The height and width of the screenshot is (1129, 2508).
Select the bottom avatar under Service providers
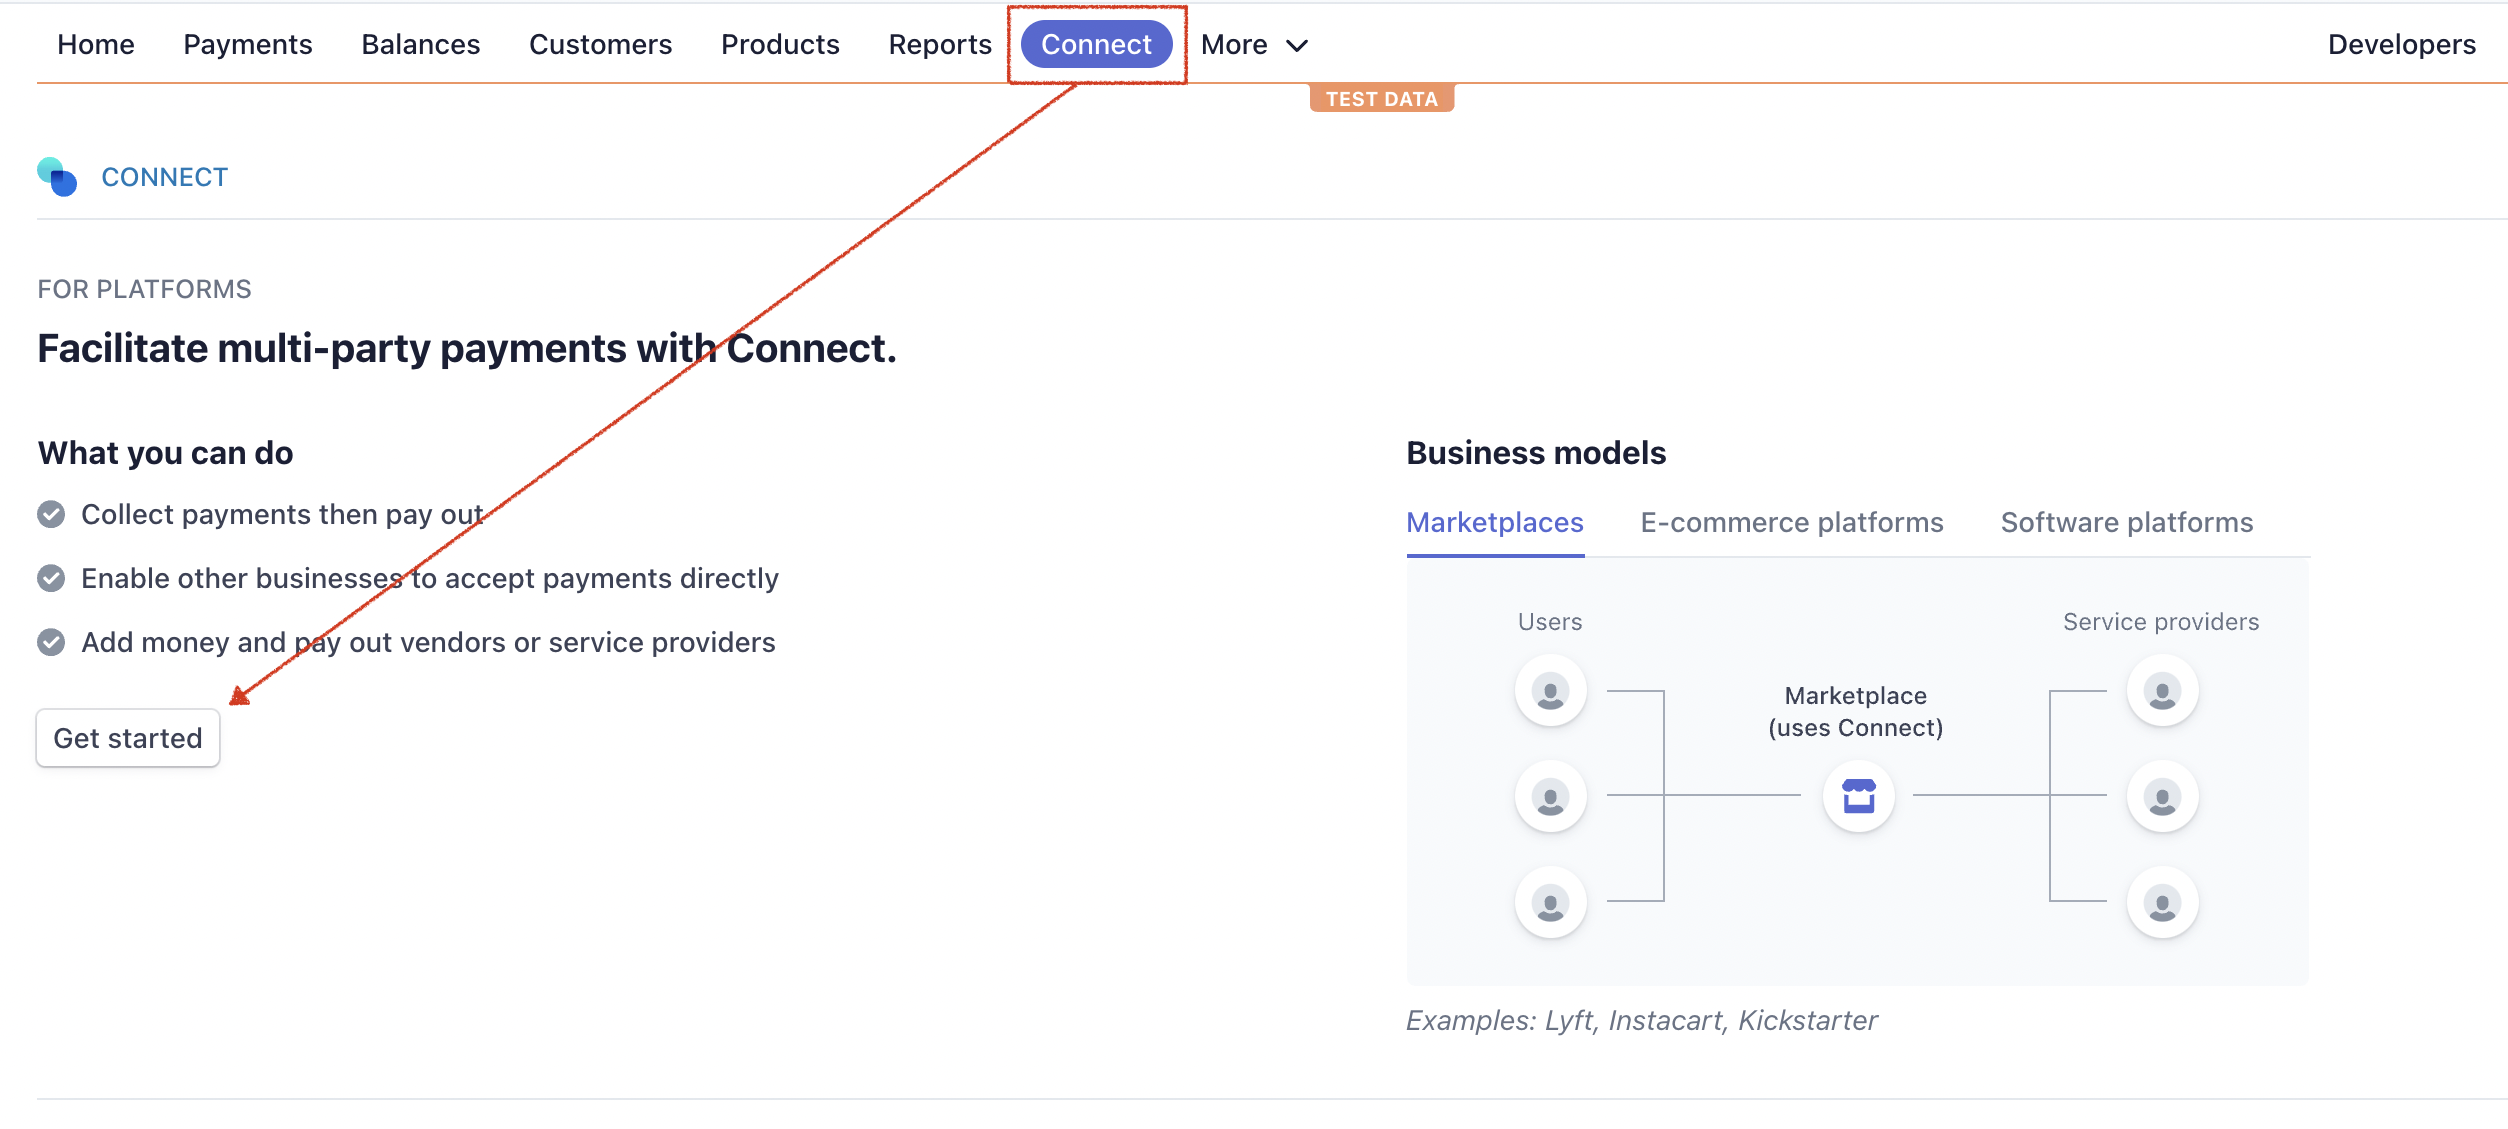2162,901
